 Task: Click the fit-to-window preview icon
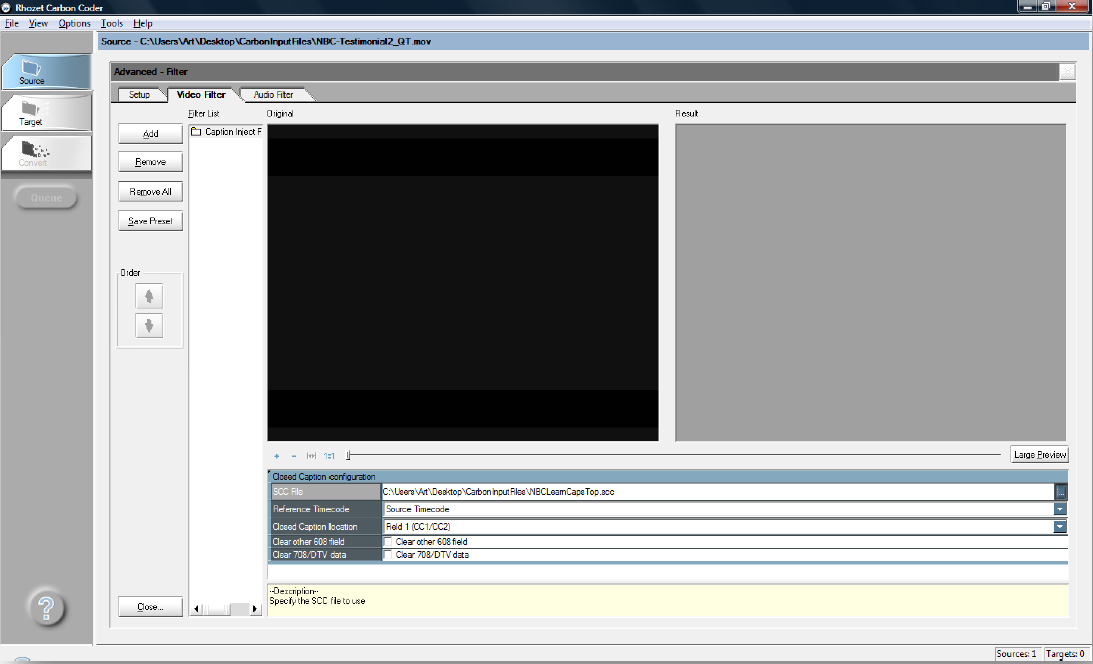point(311,456)
